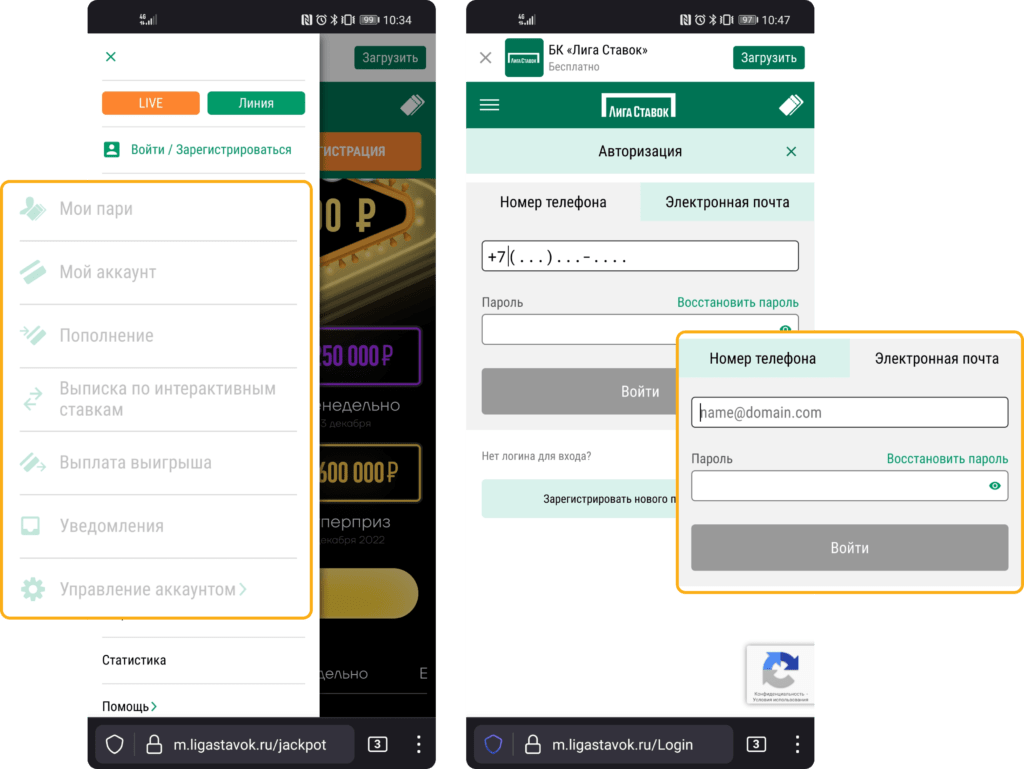Expand the Помощь menu chevron
This screenshot has height=769, width=1024.
[154, 707]
